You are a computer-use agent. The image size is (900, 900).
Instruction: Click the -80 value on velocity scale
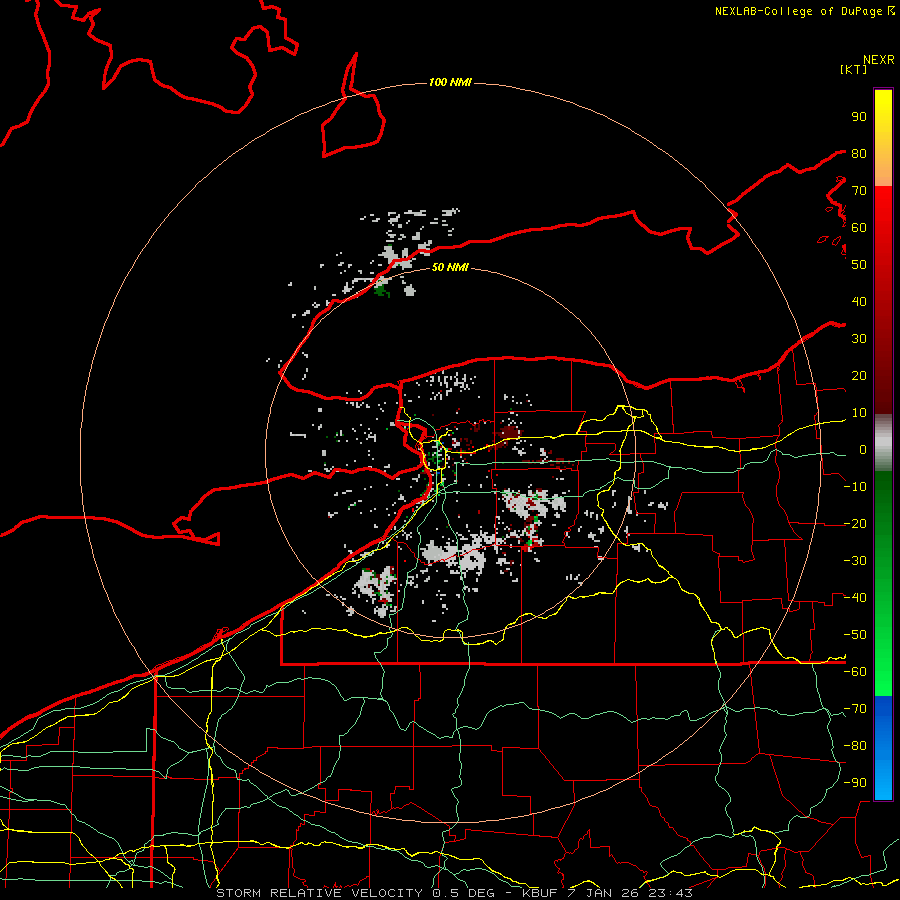[855, 746]
